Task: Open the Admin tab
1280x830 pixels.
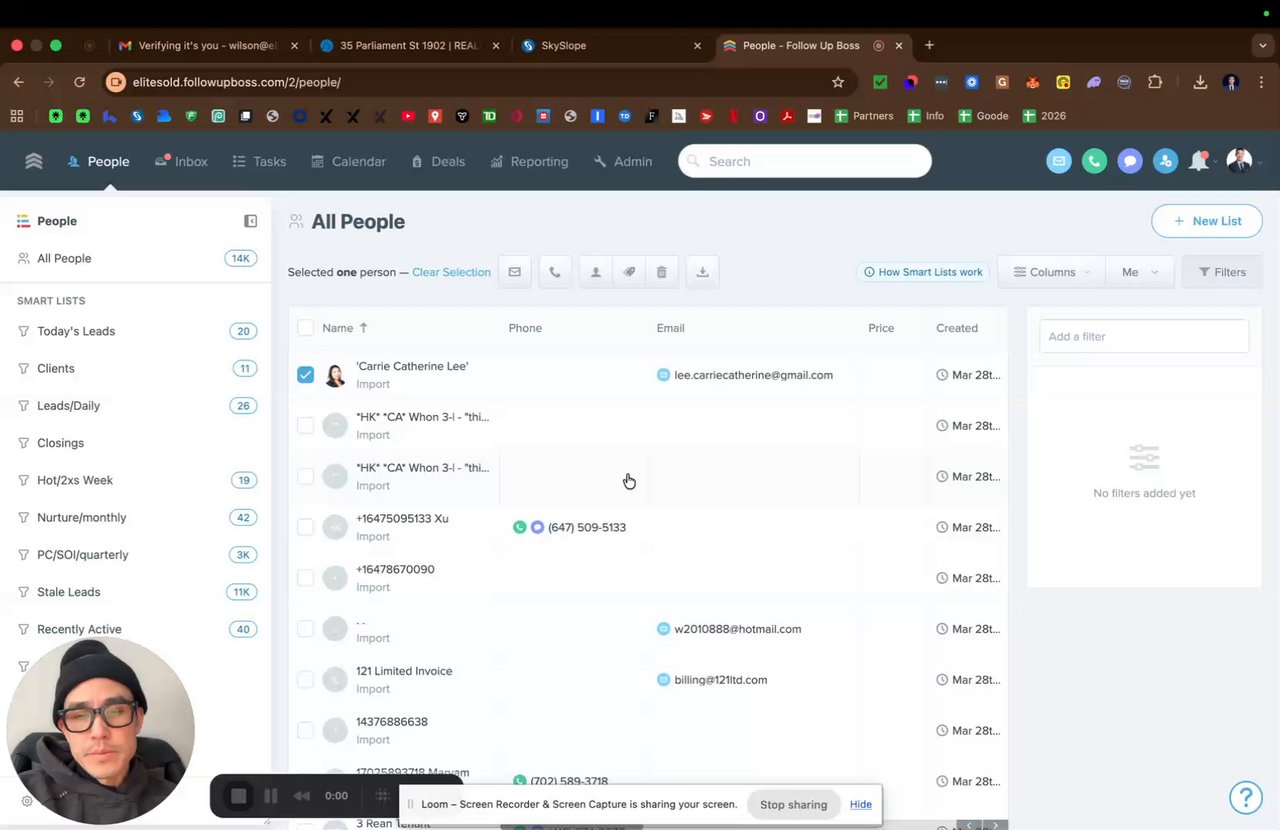Action: [623, 161]
